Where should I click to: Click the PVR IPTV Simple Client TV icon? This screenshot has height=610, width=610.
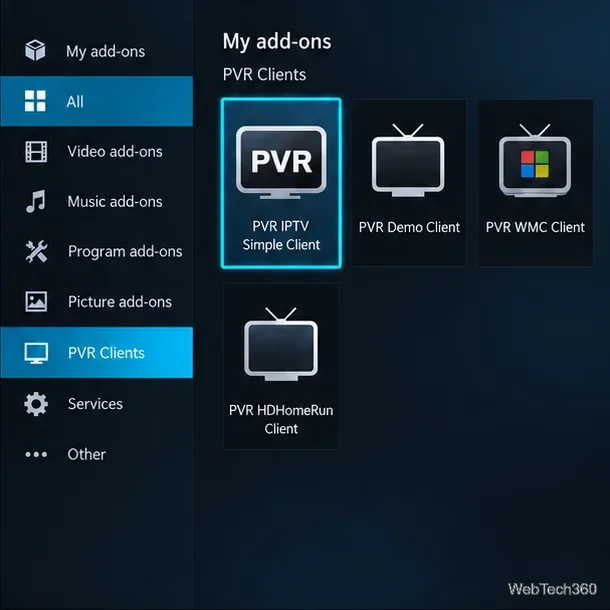[281, 162]
